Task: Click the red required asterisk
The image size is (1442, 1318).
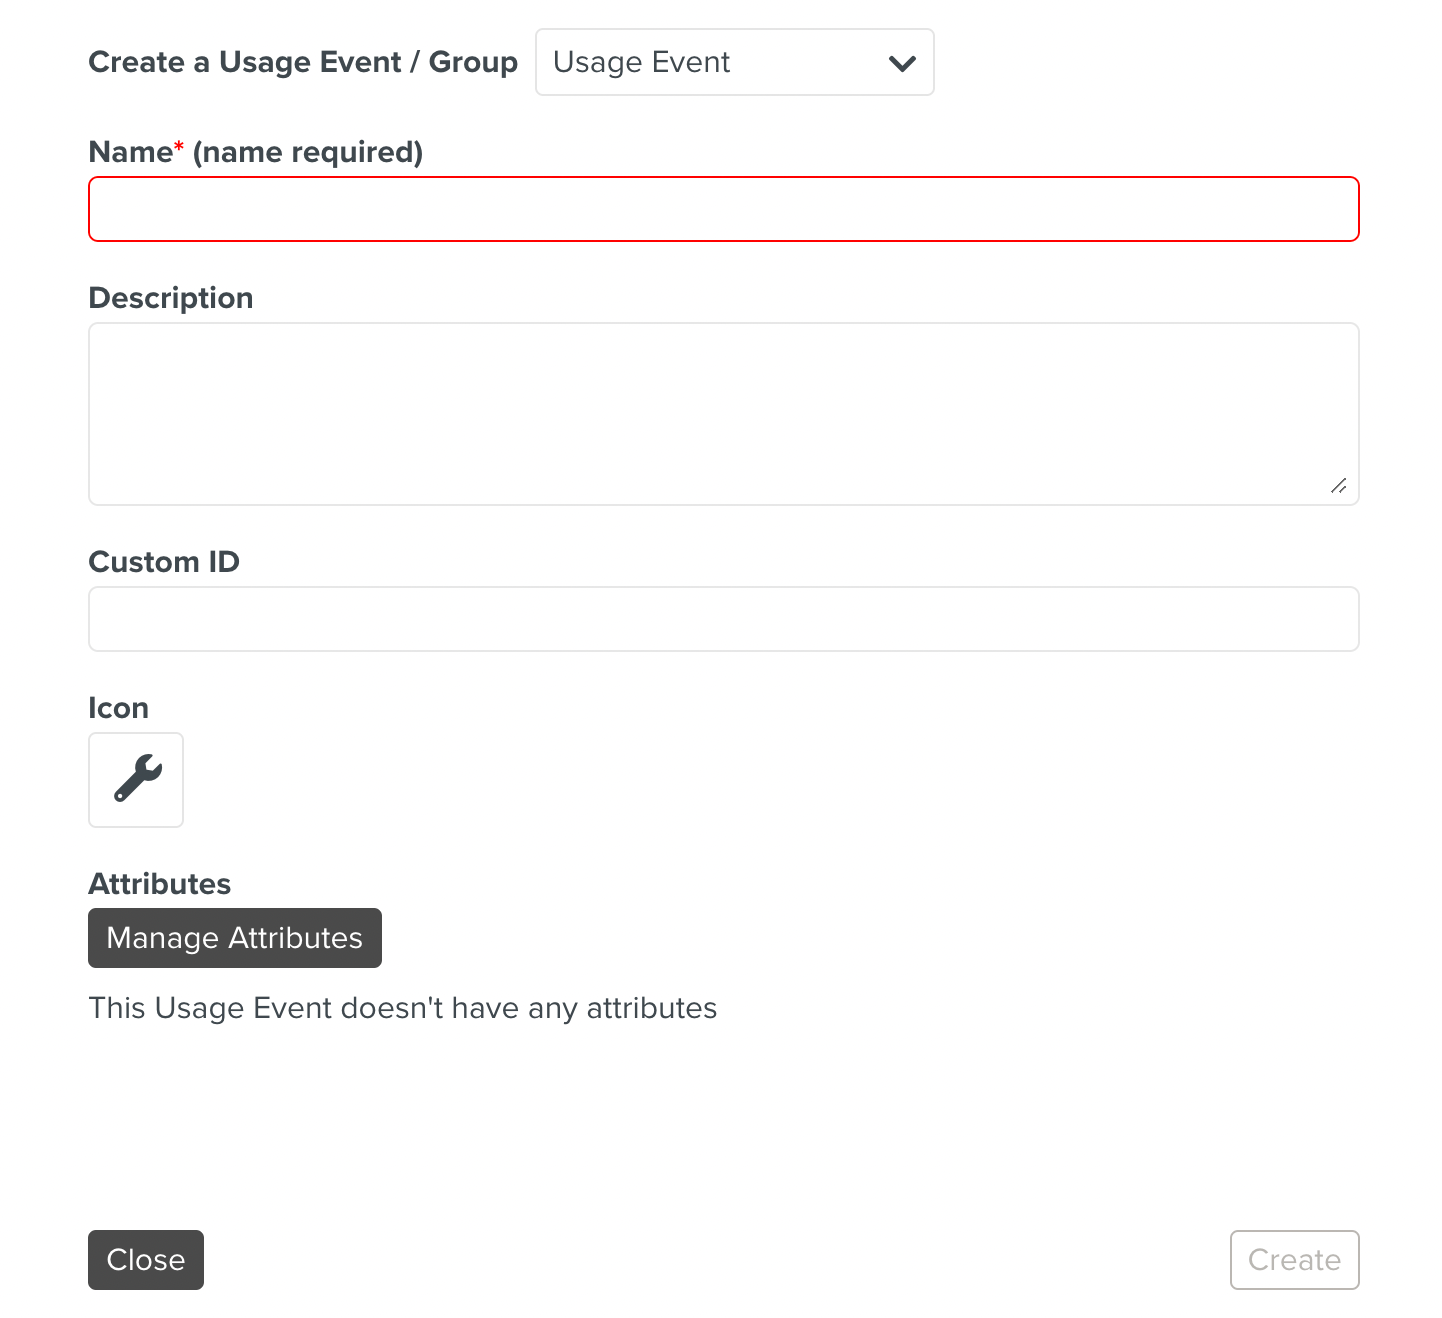Action: coord(179,148)
